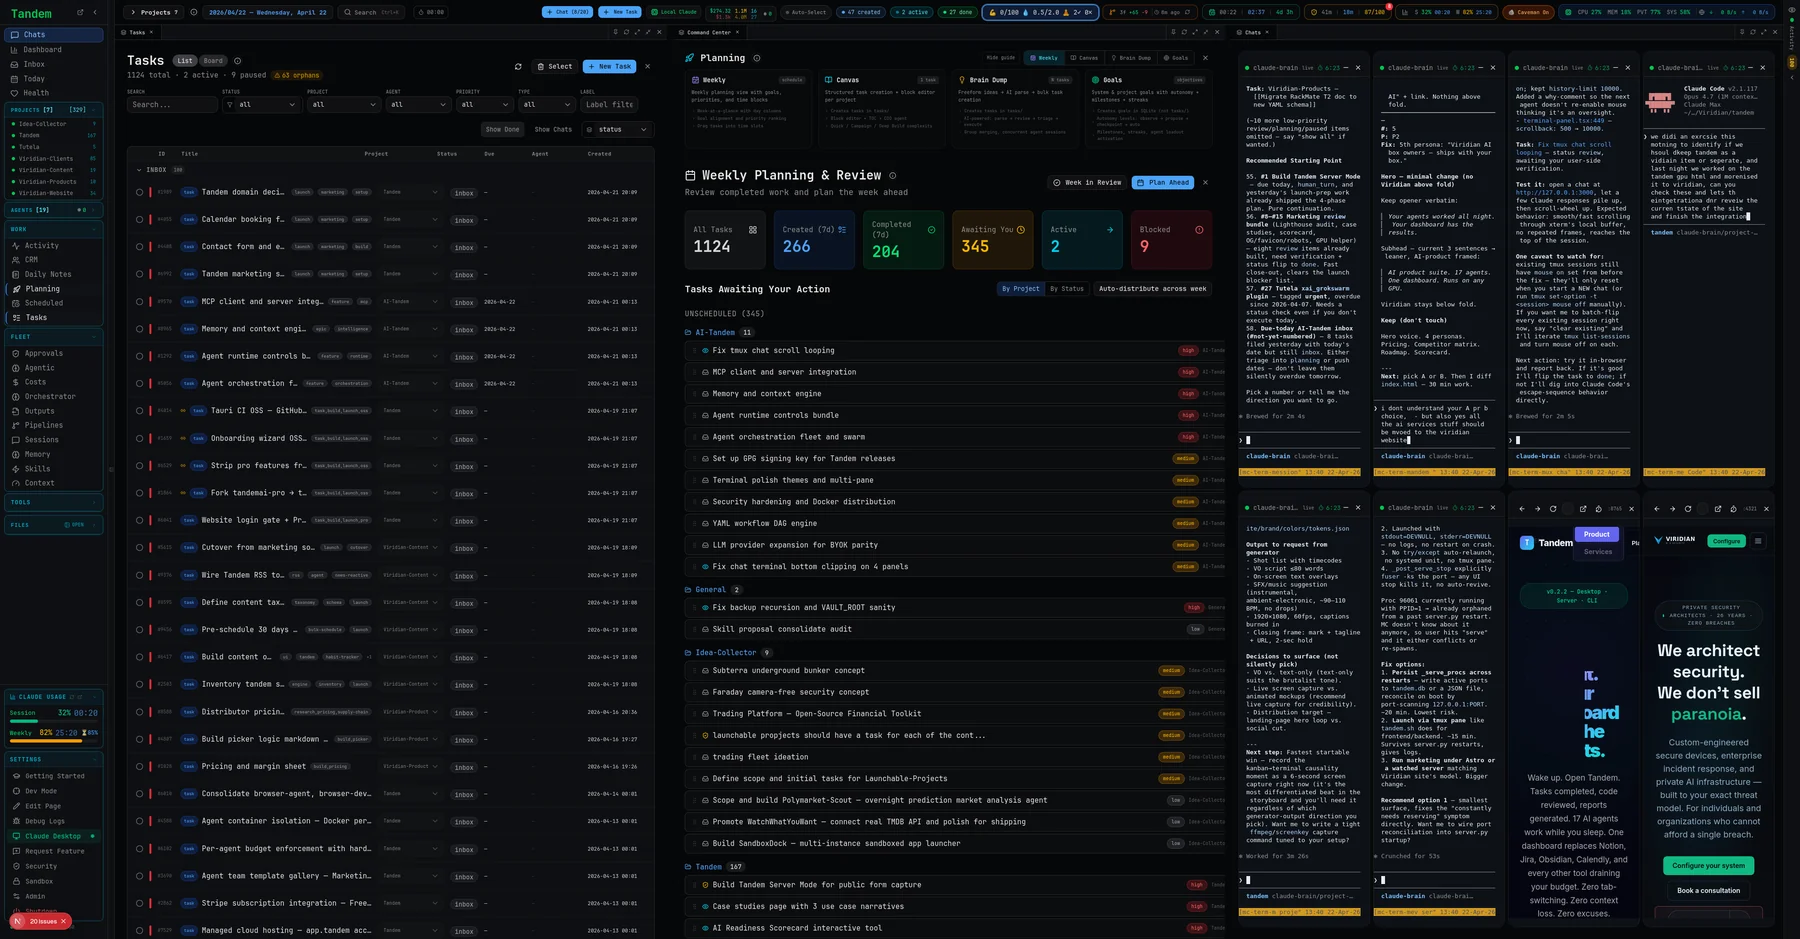Switch to By Status grouping
Screen dimensions: 1800x939
(1067, 289)
